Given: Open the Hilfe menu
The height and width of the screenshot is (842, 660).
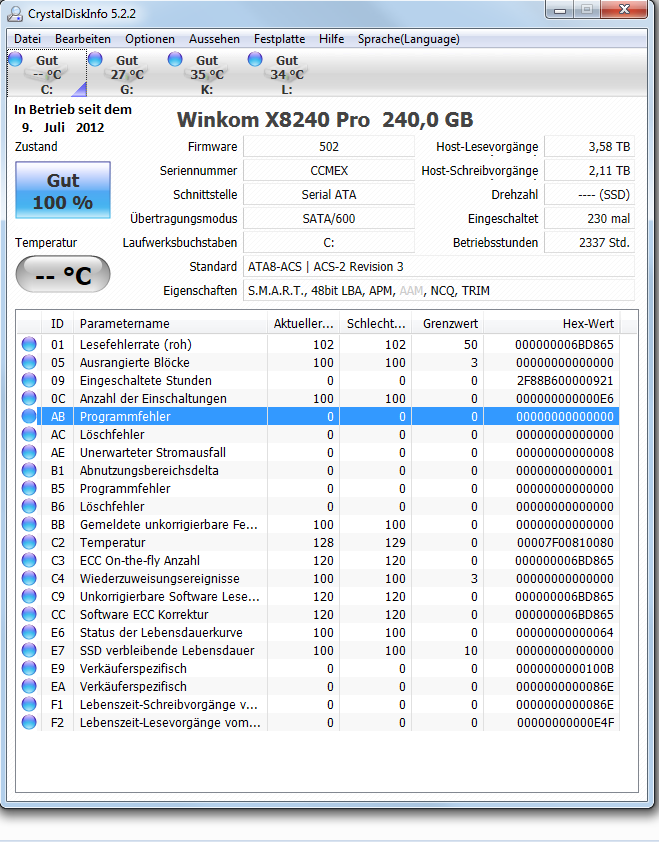Looking at the screenshot, I should (331, 39).
